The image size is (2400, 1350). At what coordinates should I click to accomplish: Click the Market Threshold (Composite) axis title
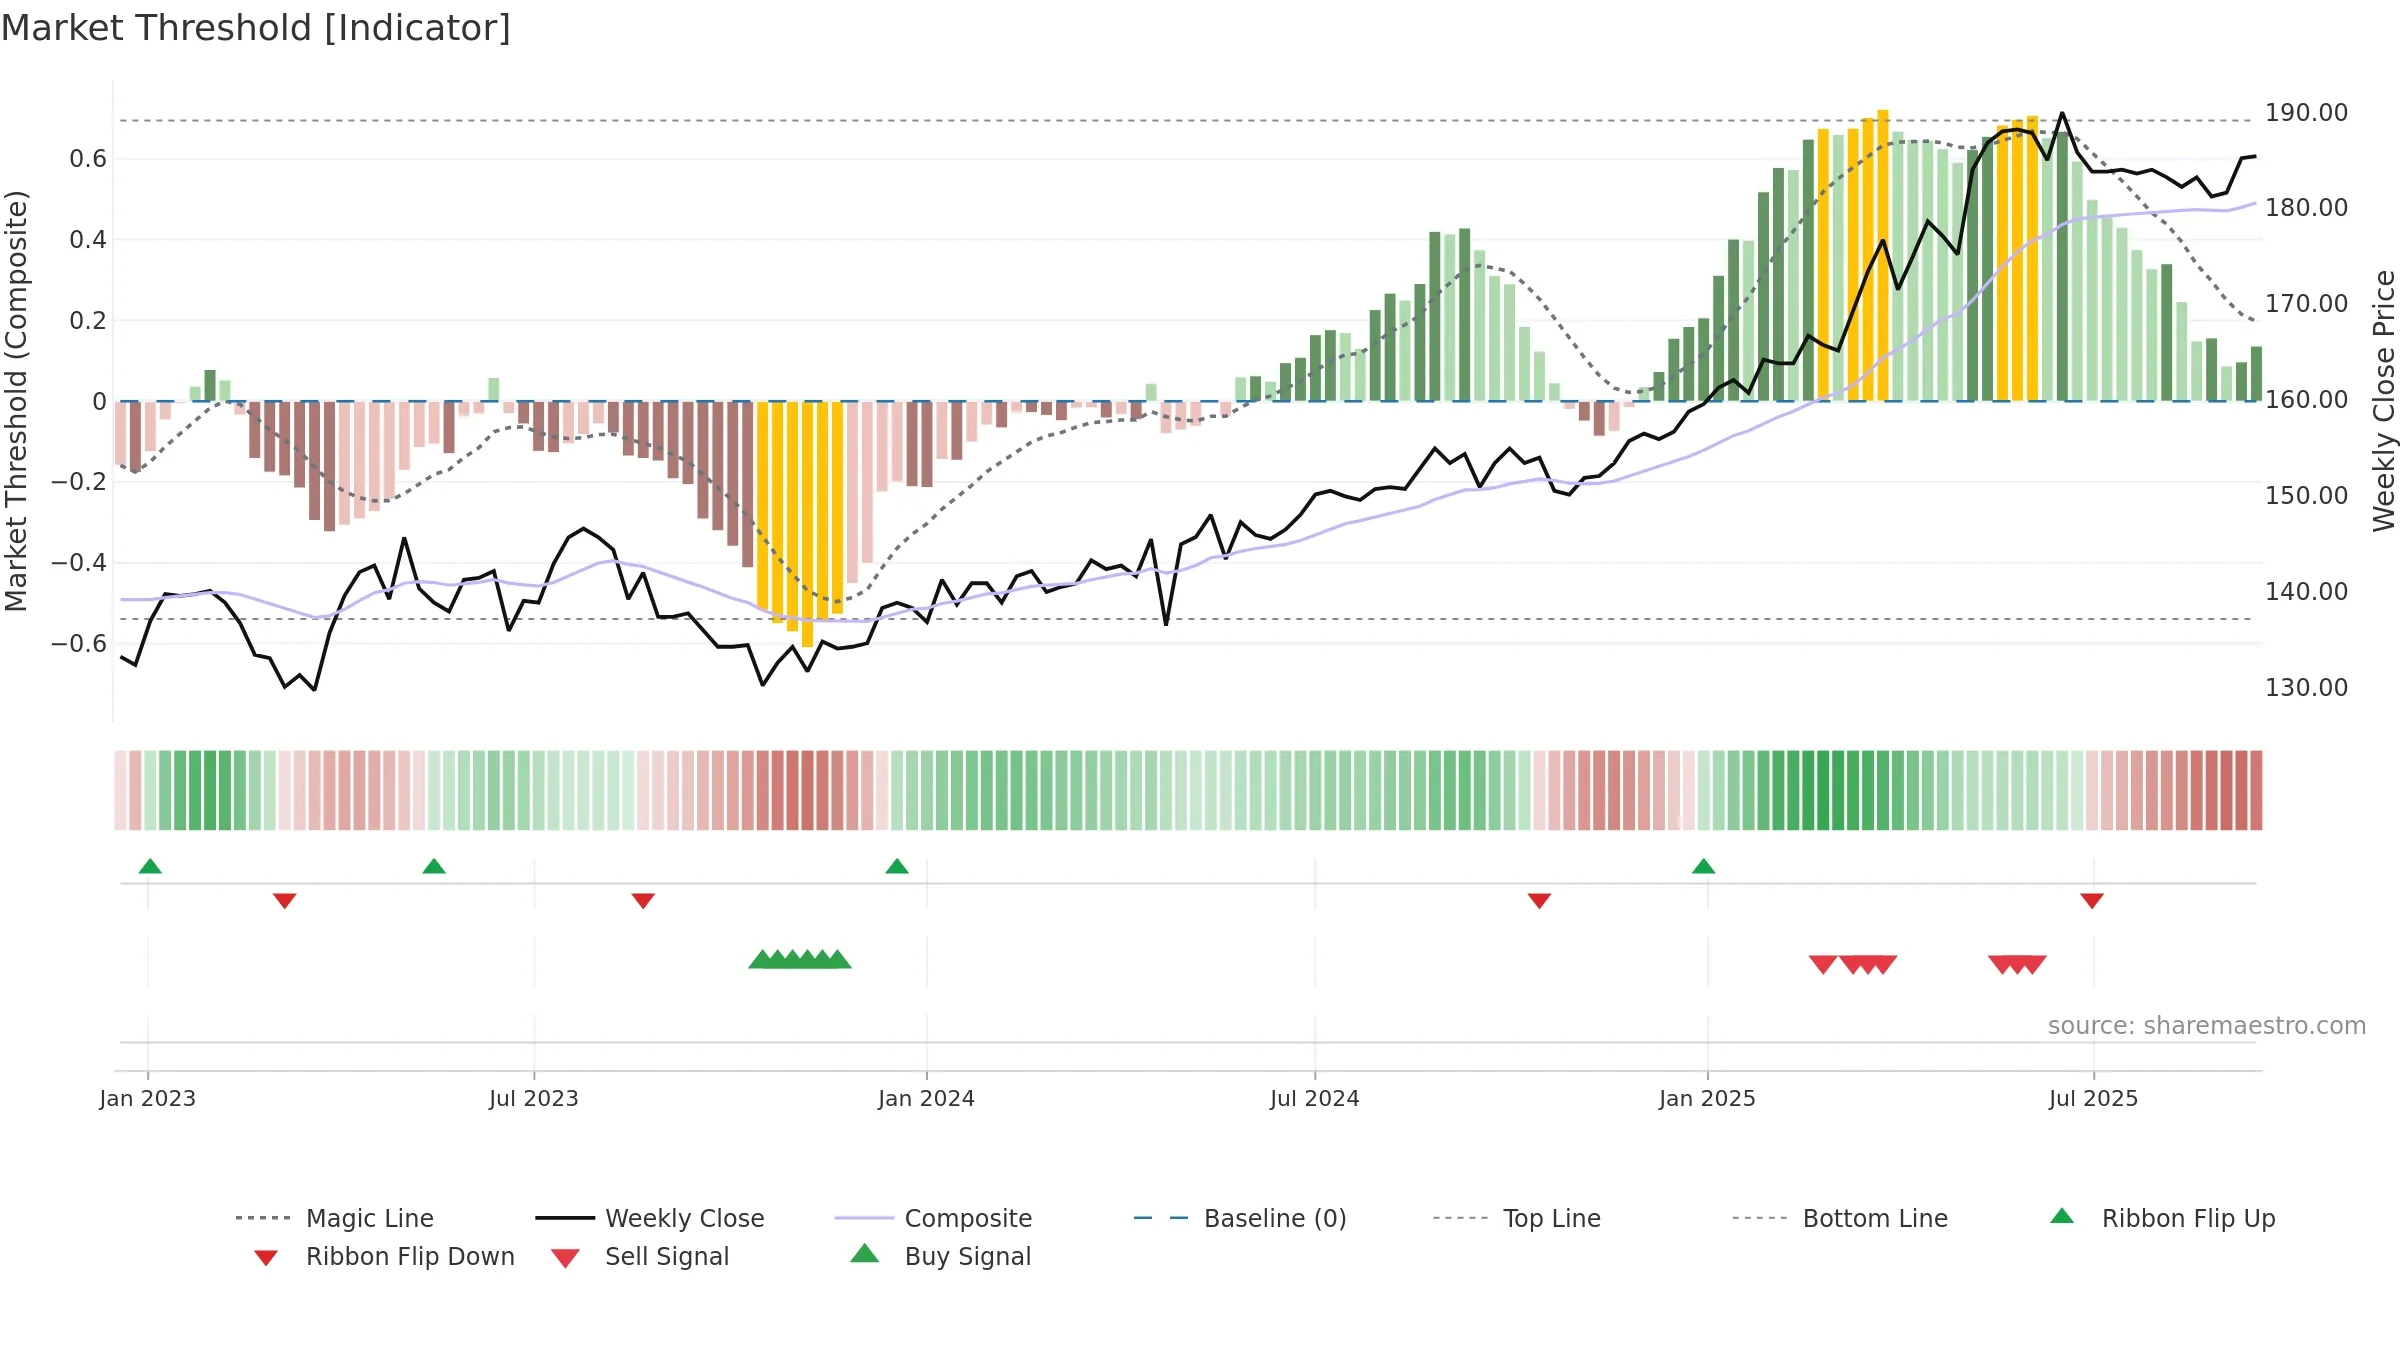(16, 400)
